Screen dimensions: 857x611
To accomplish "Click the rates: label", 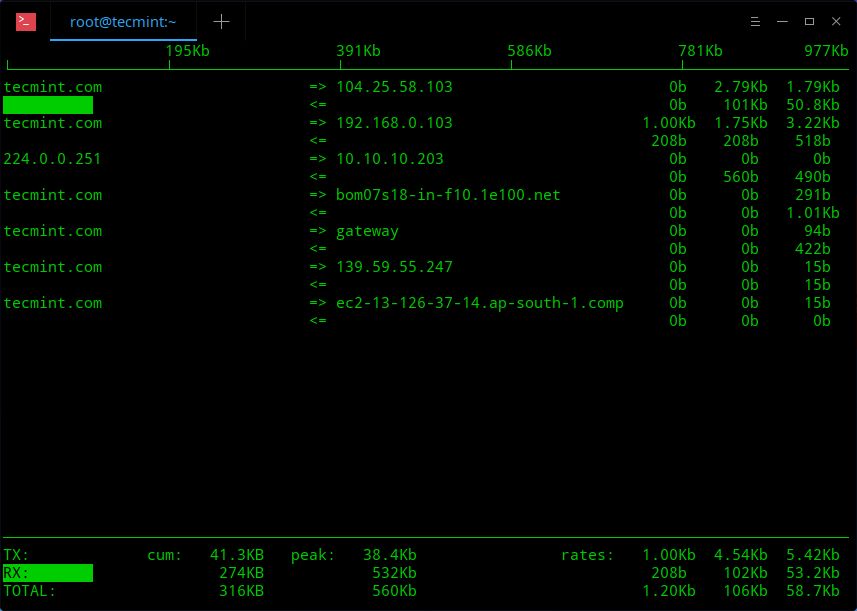I will 588,555.
